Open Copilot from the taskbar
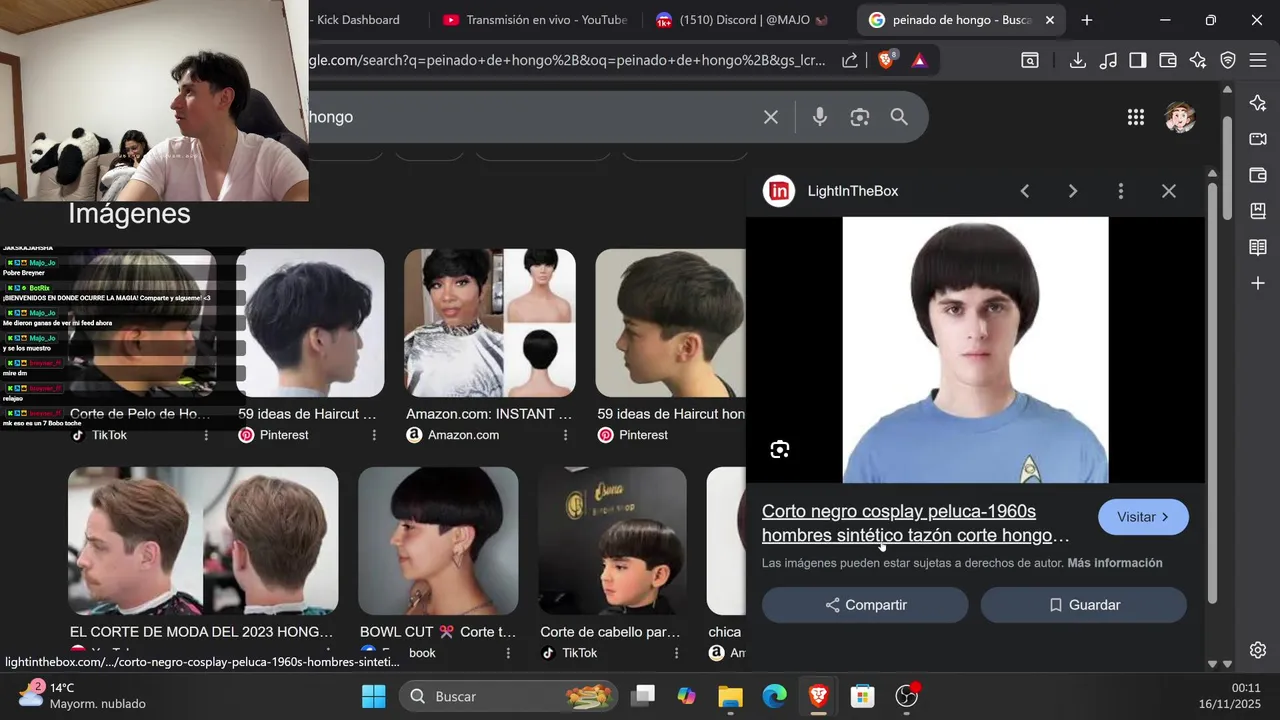This screenshot has height=720, width=1280. click(x=686, y=696)
